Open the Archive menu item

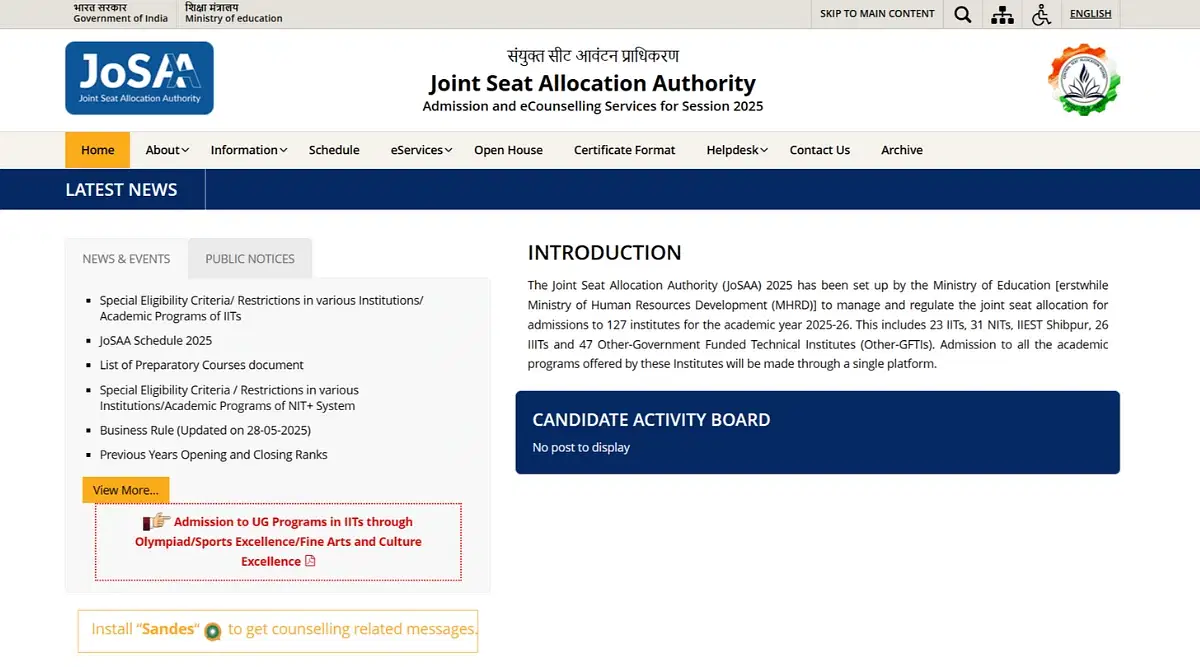click(902, 150)
